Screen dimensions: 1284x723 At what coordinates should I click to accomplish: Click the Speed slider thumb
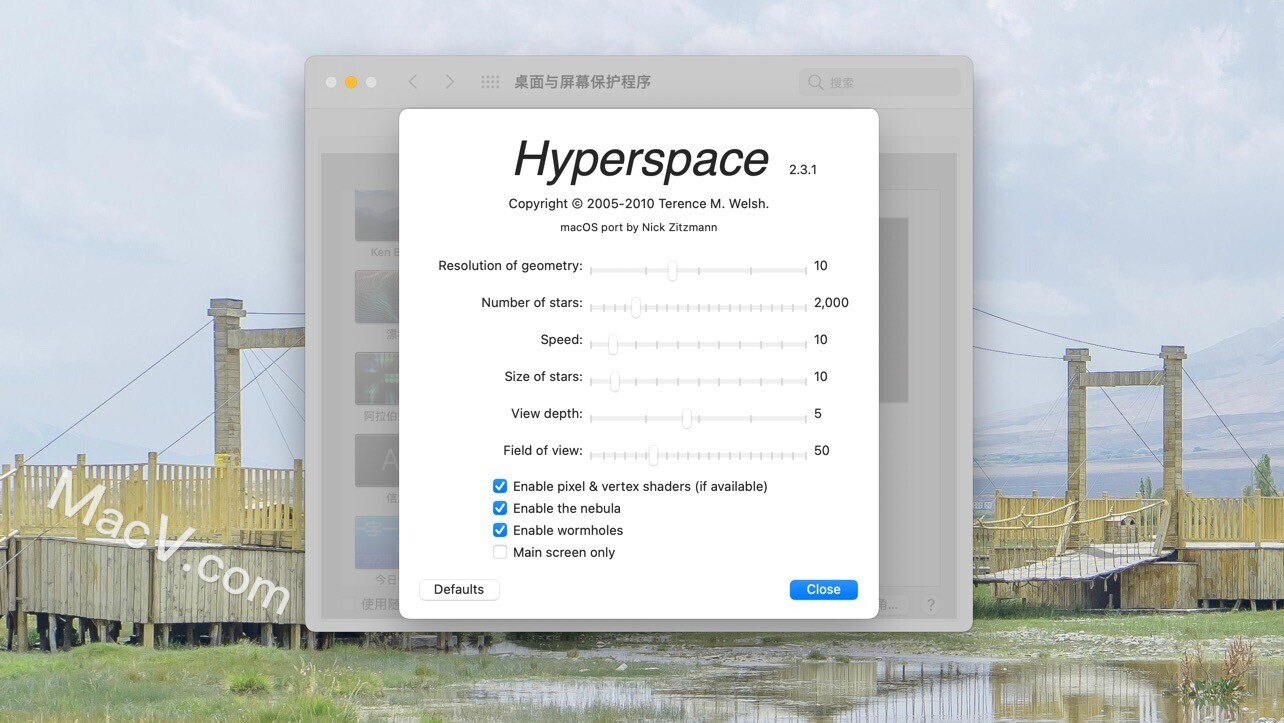(612, 344)
